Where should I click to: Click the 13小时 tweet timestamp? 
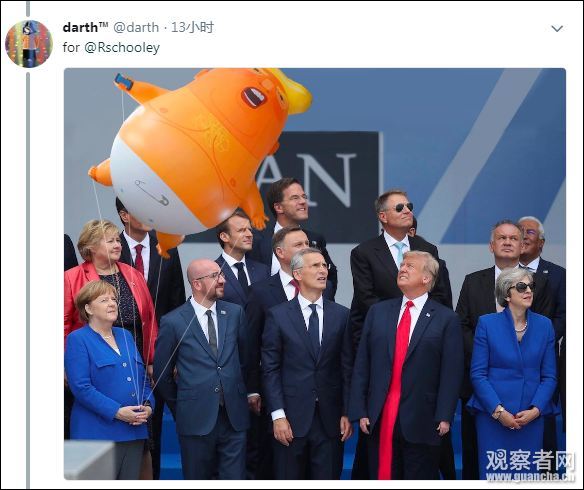[192, 27]
